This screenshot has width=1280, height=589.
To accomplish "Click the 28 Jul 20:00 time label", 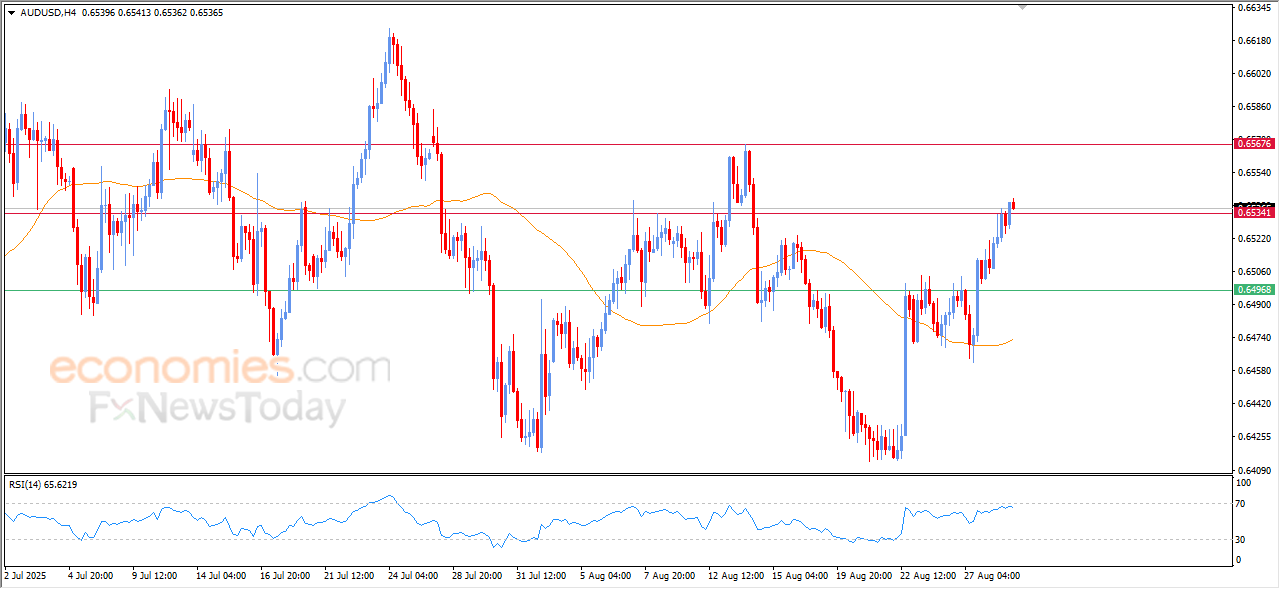I will (x=476, y=576).
